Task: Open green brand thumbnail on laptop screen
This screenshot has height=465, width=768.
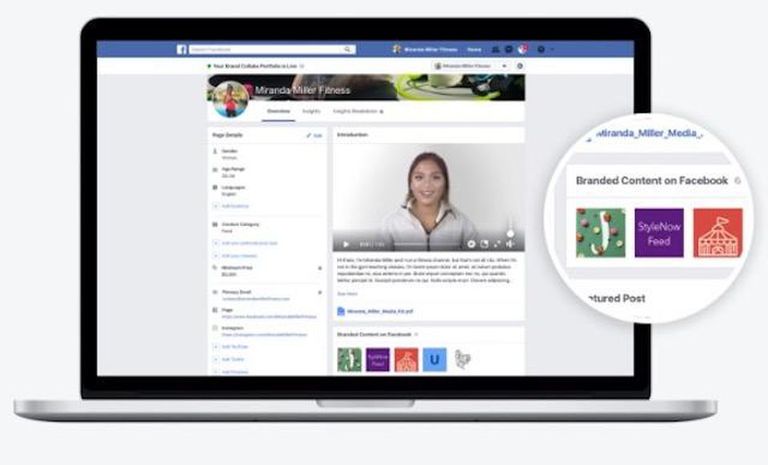Action: (349, 360)
